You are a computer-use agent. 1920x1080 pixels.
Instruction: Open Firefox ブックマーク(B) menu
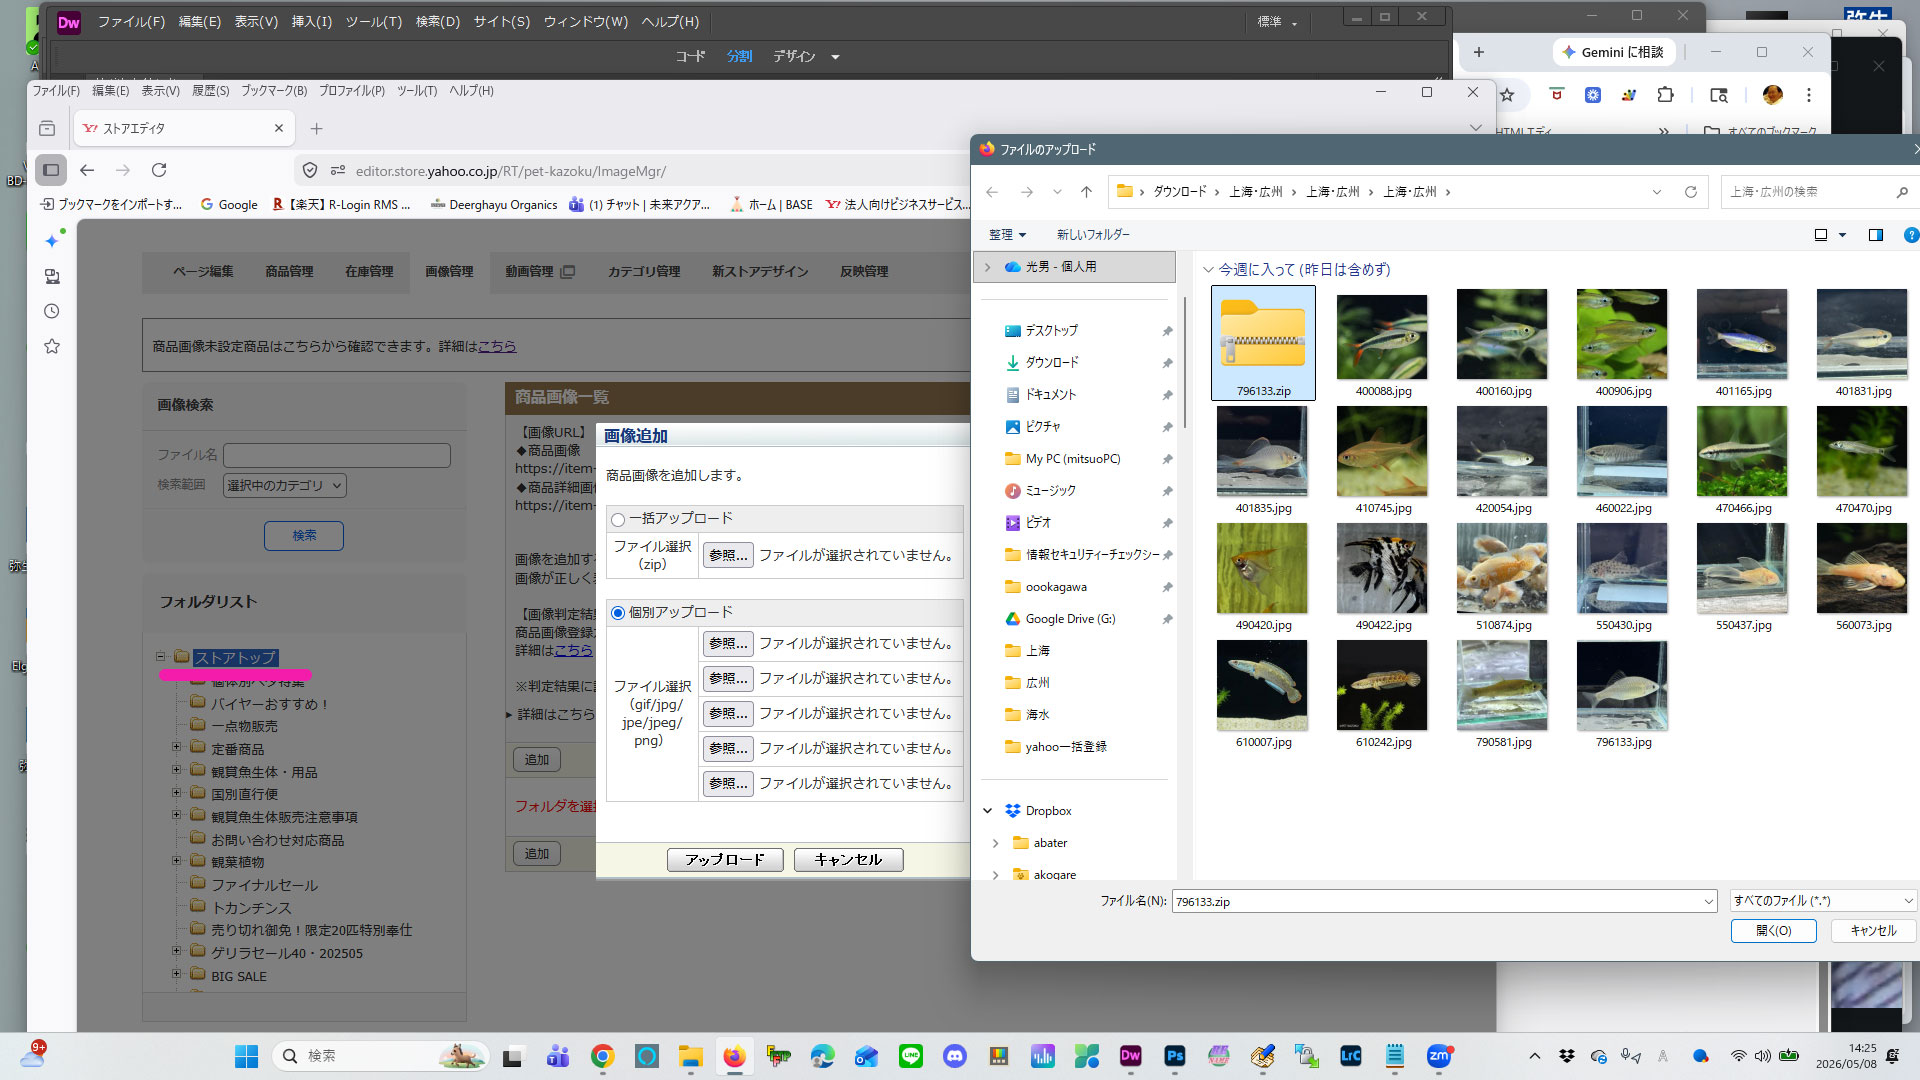274,91
